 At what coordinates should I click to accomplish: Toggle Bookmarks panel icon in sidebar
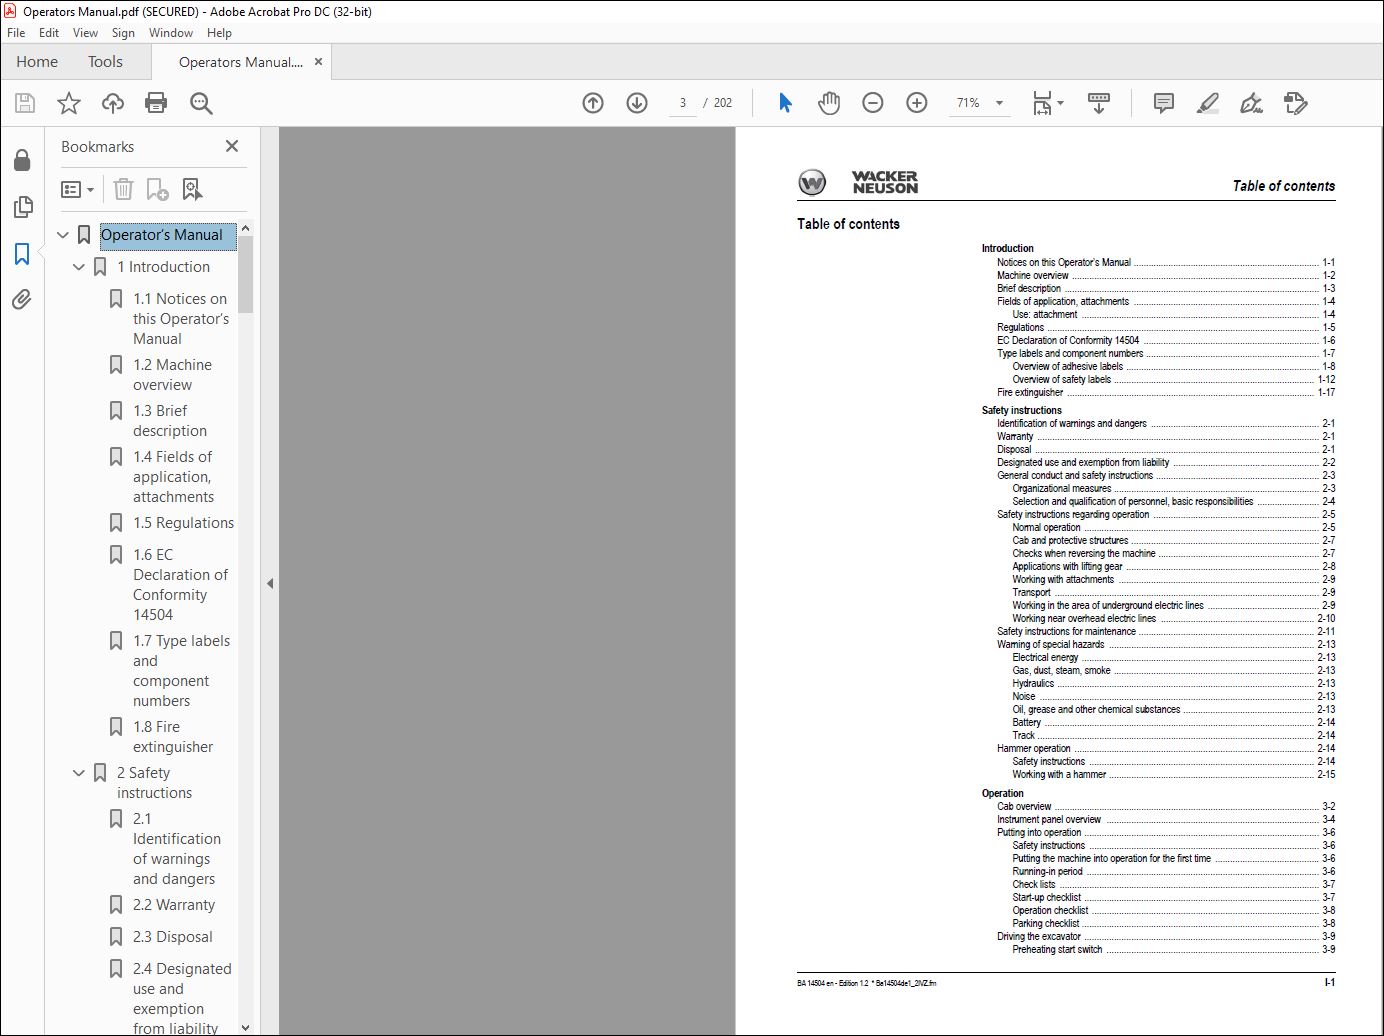pyautogui.click(x=22, y=254)
